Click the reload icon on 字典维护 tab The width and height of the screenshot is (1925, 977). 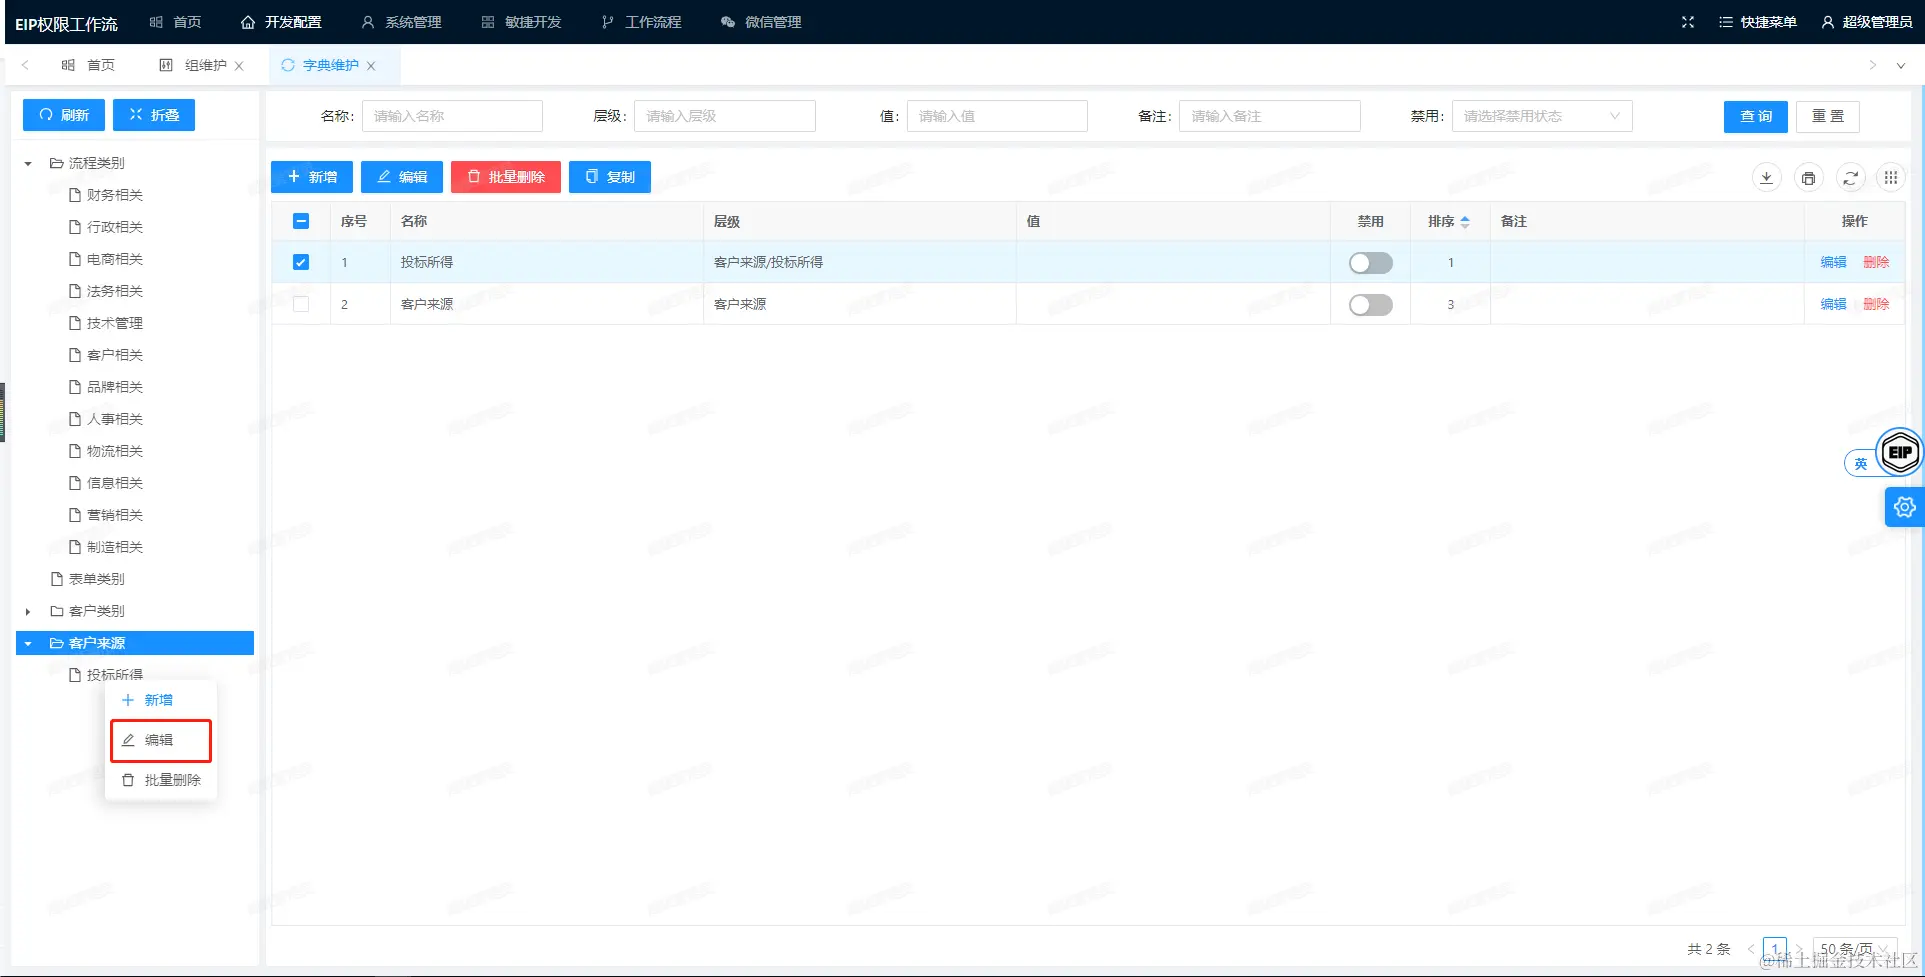tap(288, 65)
